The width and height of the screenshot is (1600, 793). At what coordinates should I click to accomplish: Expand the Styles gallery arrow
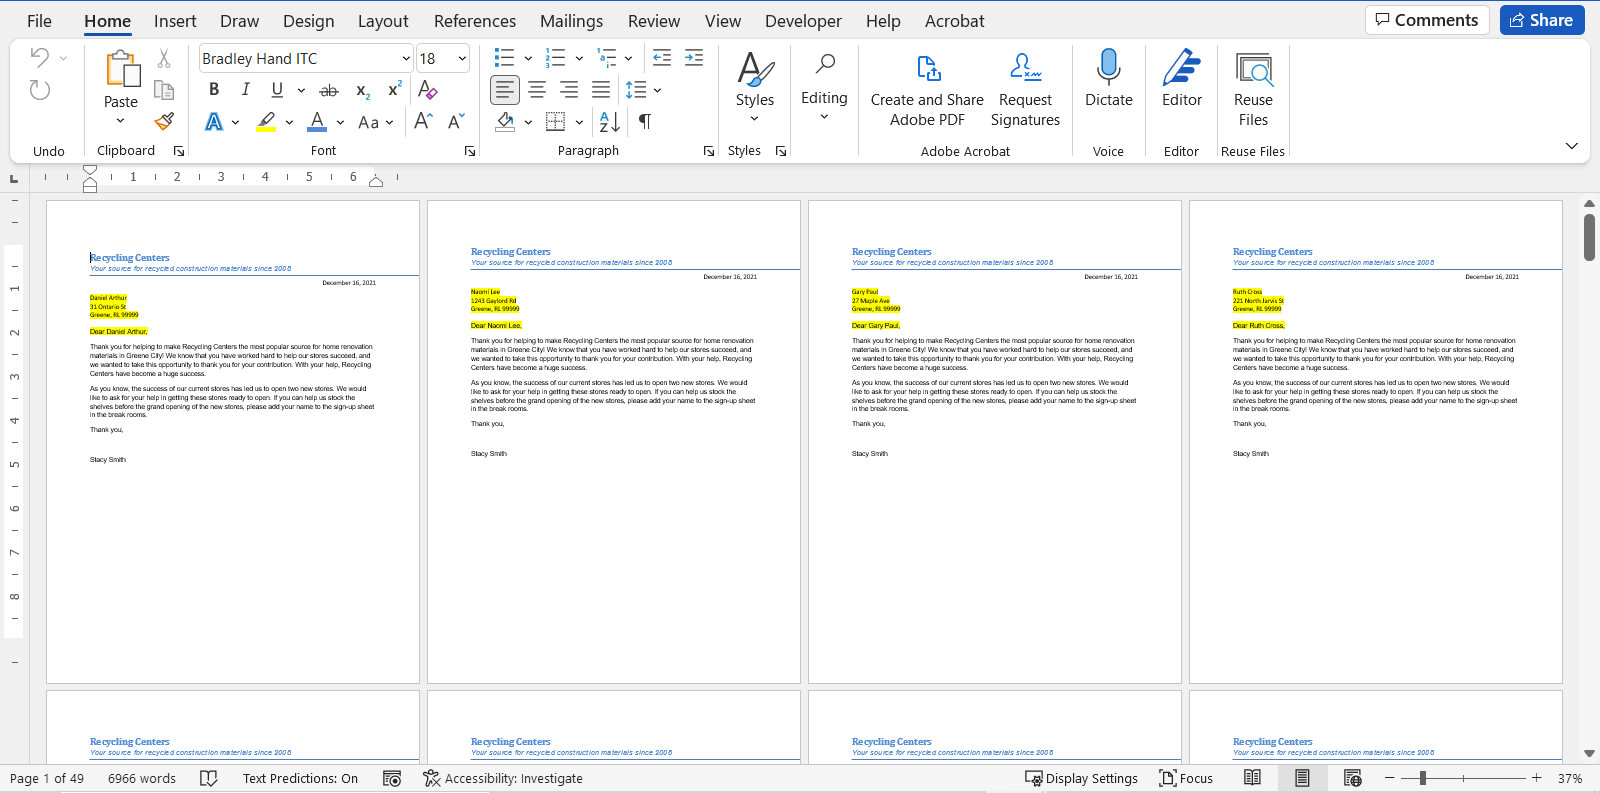[755, 118]
